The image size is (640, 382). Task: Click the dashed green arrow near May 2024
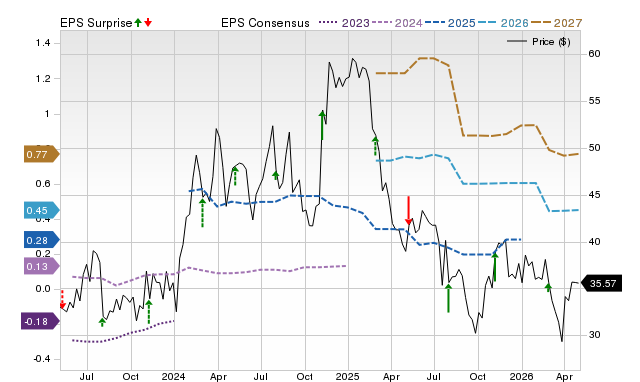235,176
